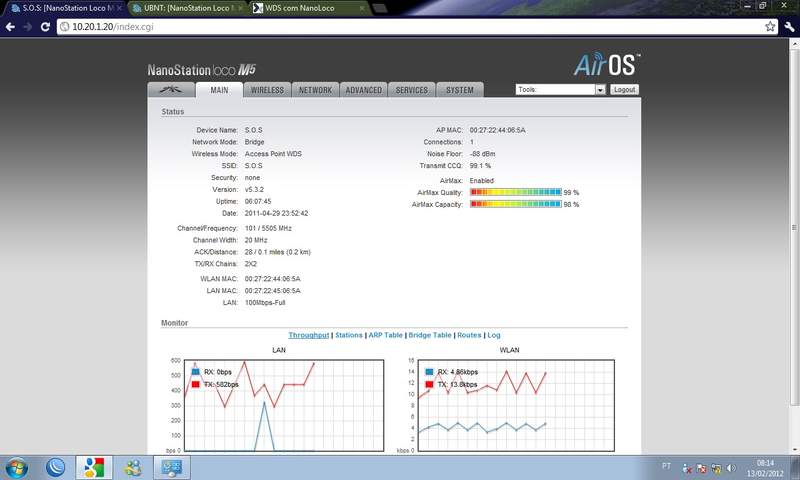Click the AirOS logo
Screen dimensions: 800x480
click(607, 65)
